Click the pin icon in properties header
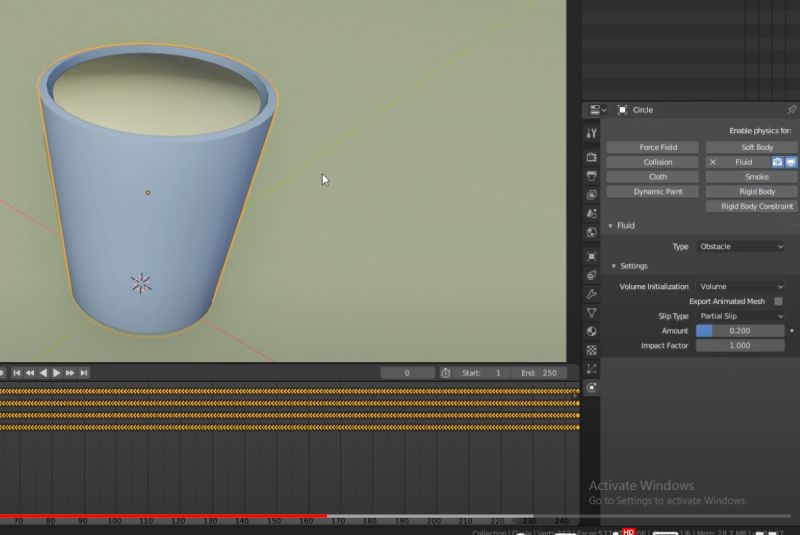The image size is (800, 535). pyautogui.click(x=791, y=110)
